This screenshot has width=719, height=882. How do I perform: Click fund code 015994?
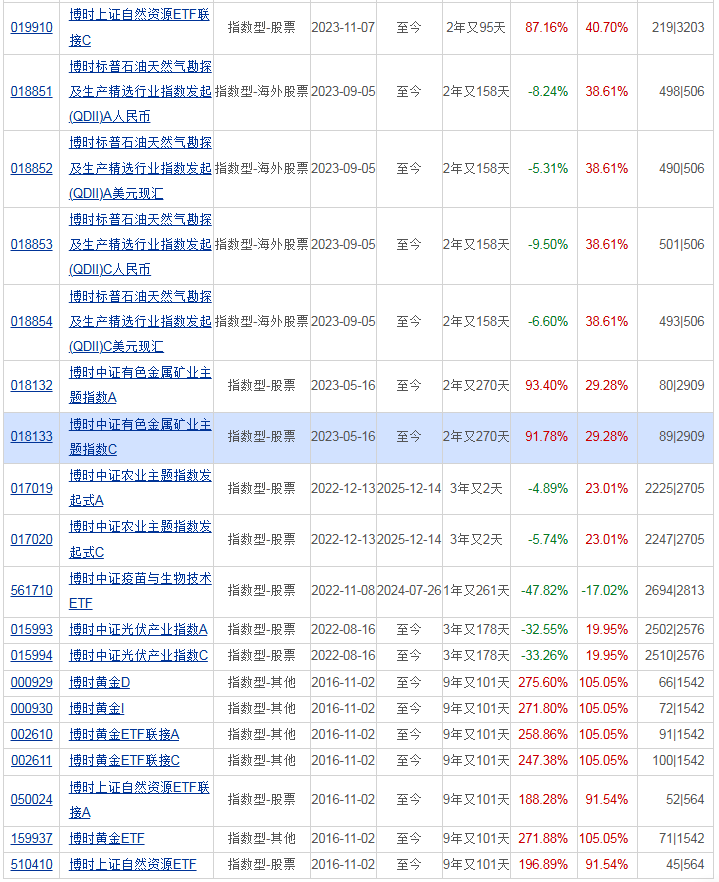(x=32, y=656)
